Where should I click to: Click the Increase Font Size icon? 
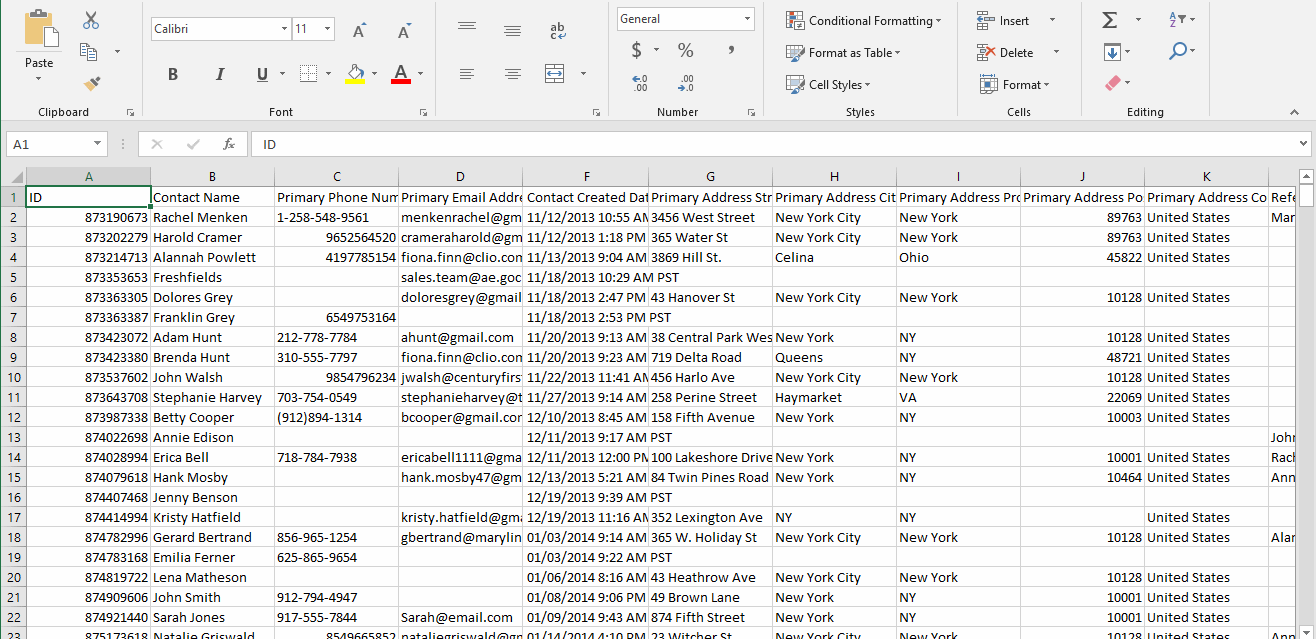(x=359, y=31)
